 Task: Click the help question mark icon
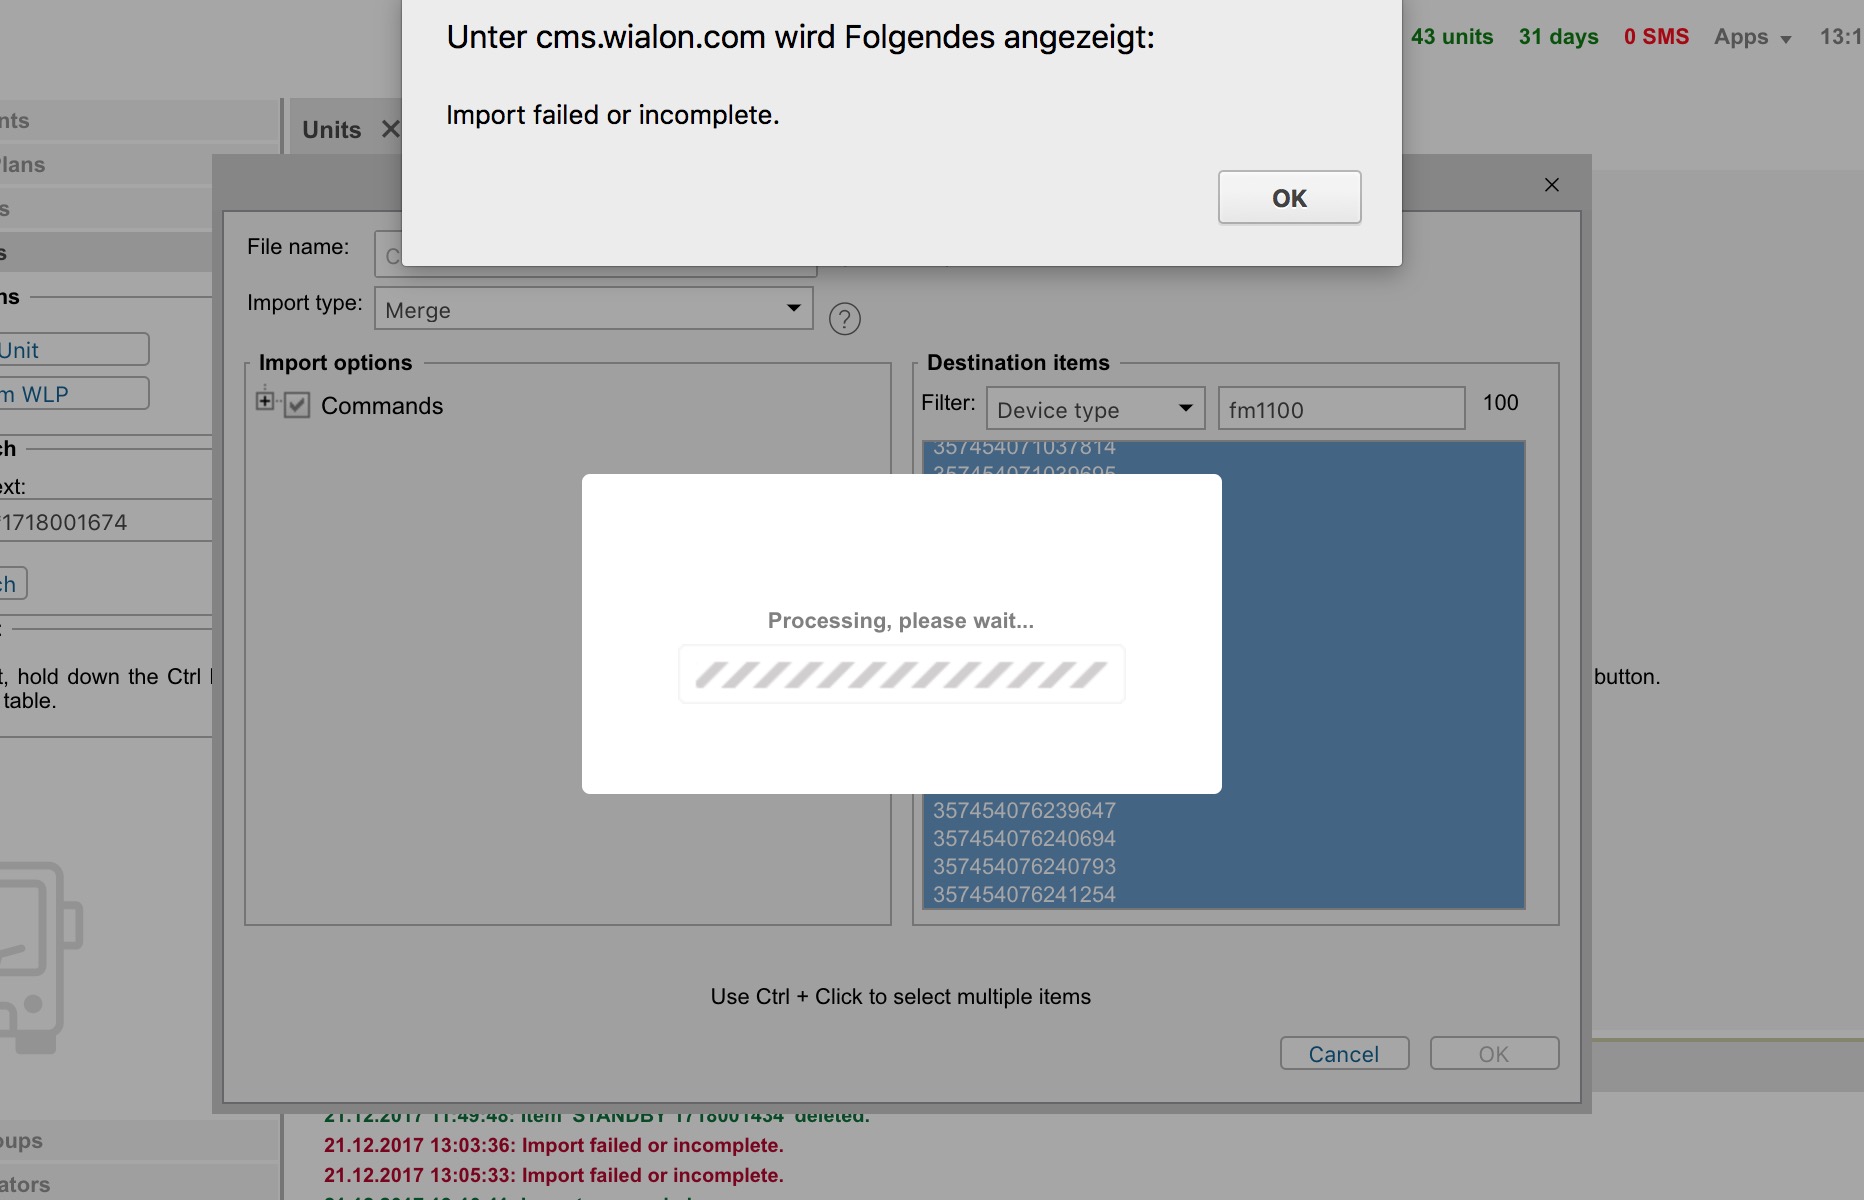click(x=844, y=319)
